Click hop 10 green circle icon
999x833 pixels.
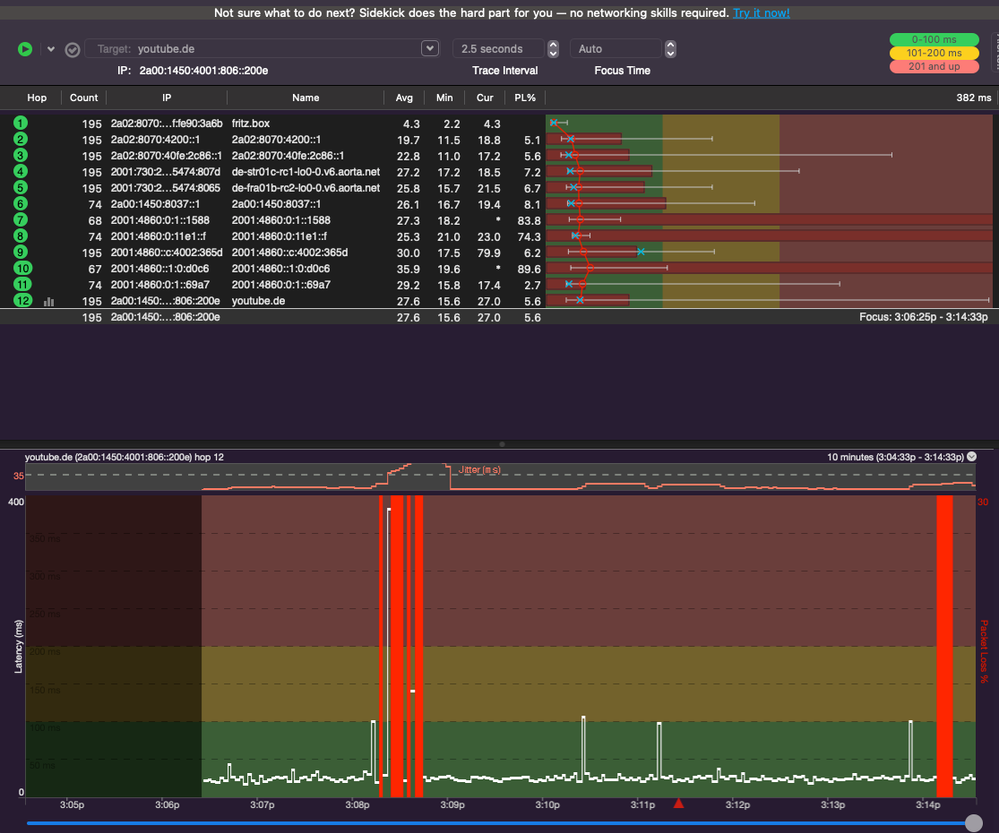coord(23,268)
